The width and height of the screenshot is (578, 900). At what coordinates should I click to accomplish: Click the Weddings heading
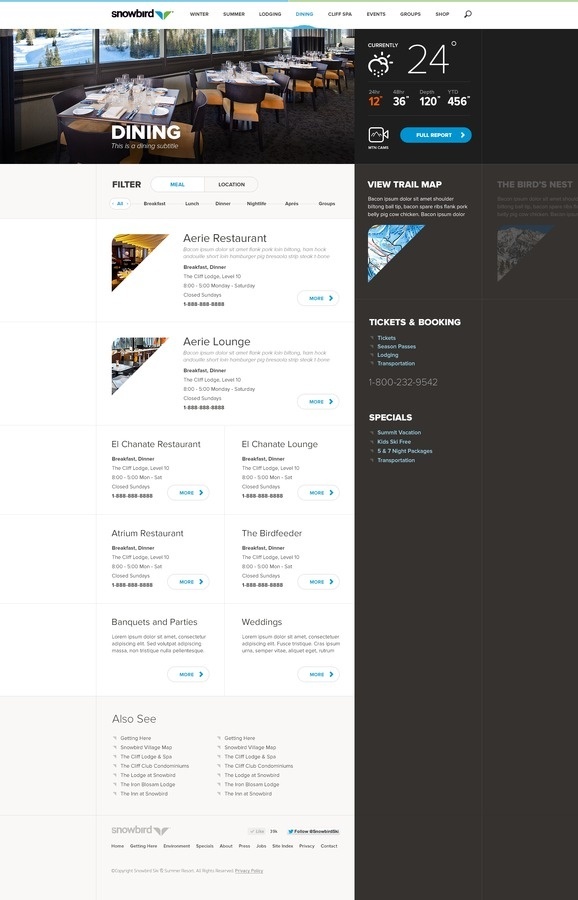click(262, 622)
